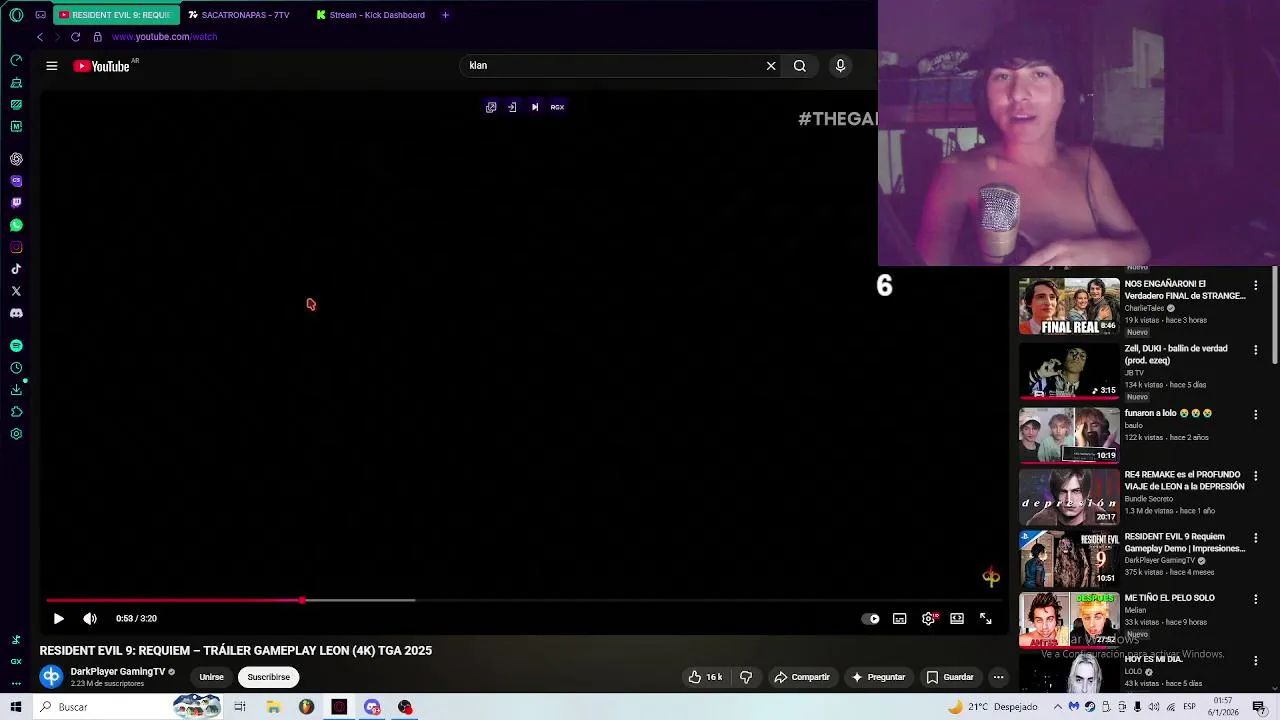The height and width of the screenshot is (720, 1280).
Task: Toggle the autoplay switch
Action: click(x=871, y=619)
